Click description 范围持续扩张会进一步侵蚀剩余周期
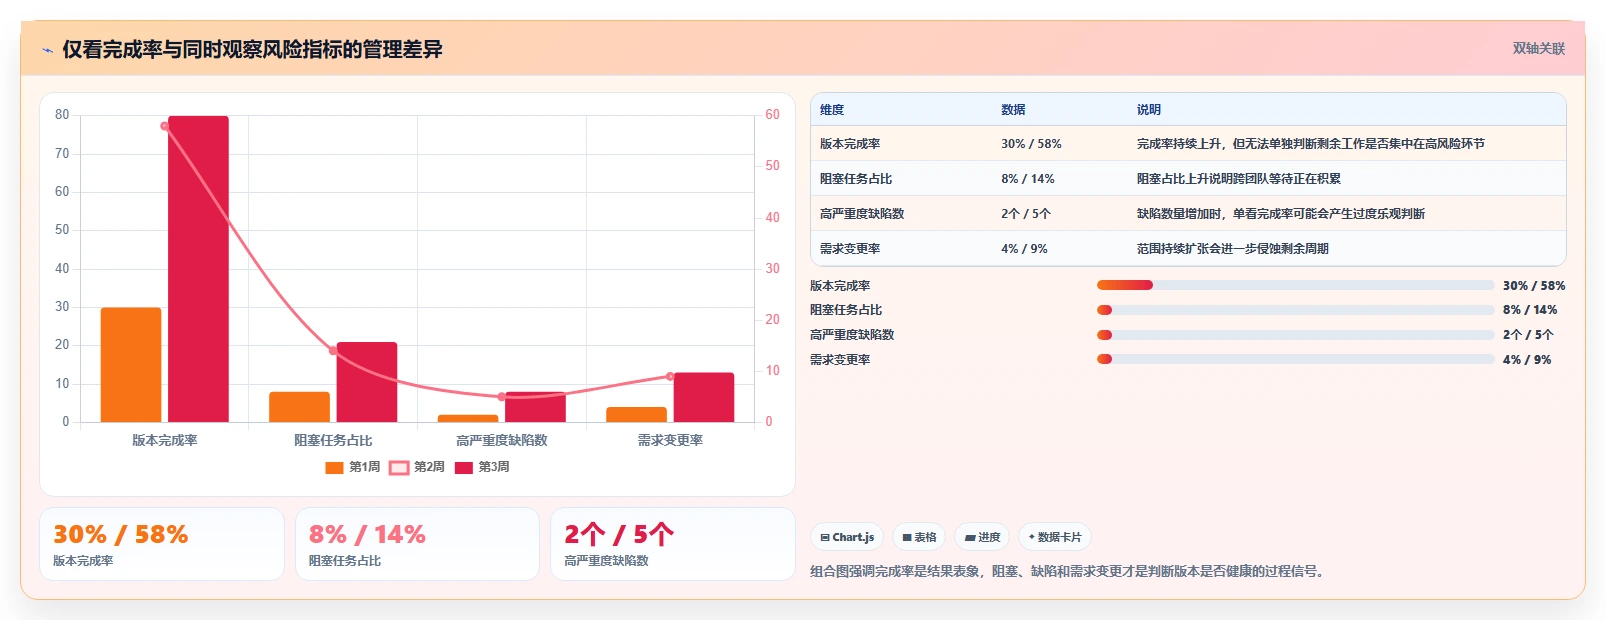1606x620 pixels. point(1233,249)
